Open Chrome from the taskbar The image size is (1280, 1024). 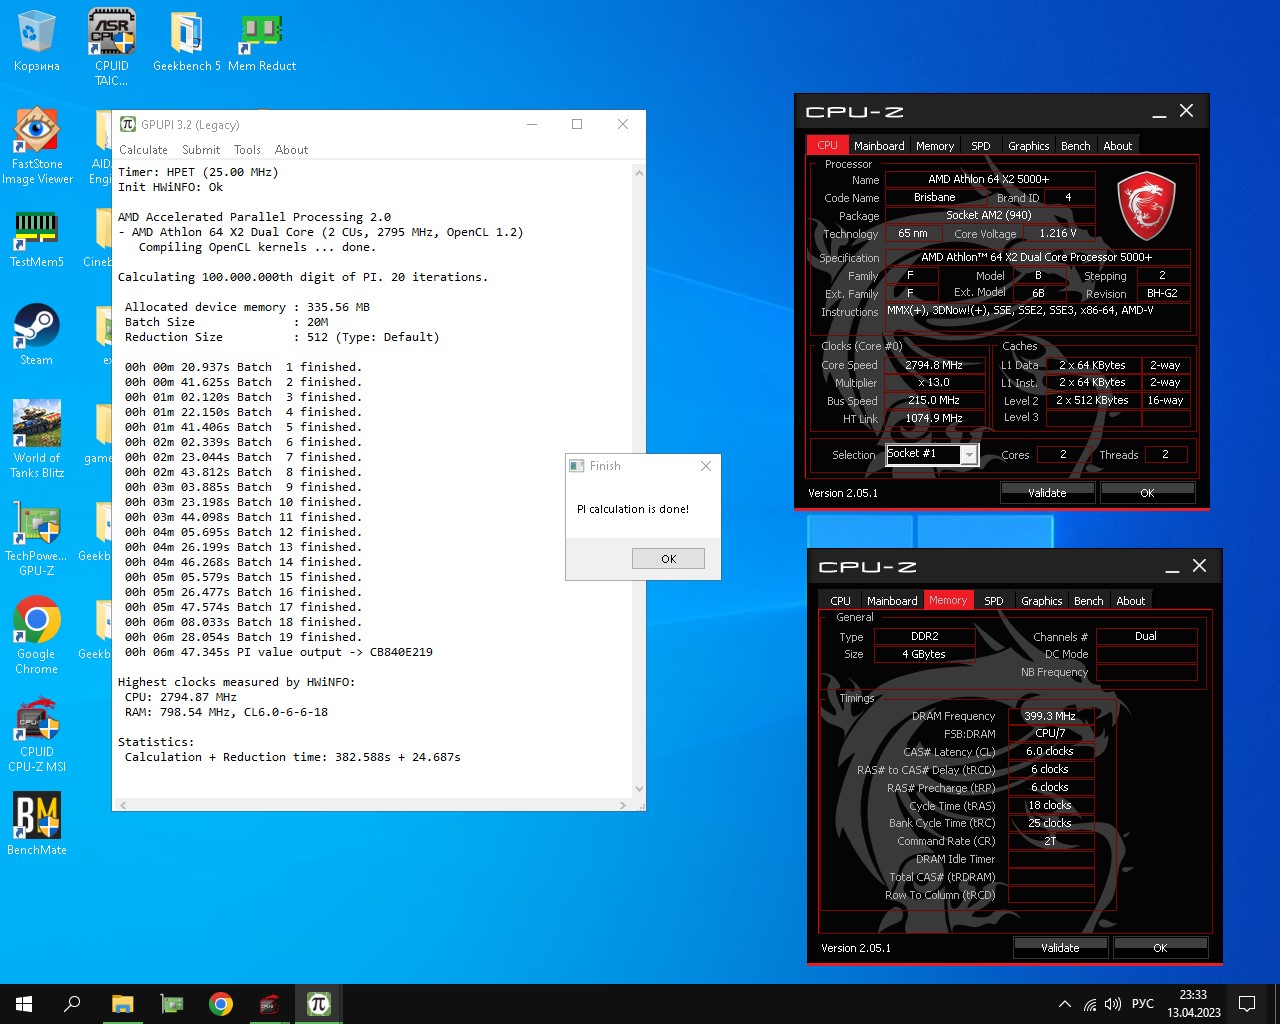221,1004
